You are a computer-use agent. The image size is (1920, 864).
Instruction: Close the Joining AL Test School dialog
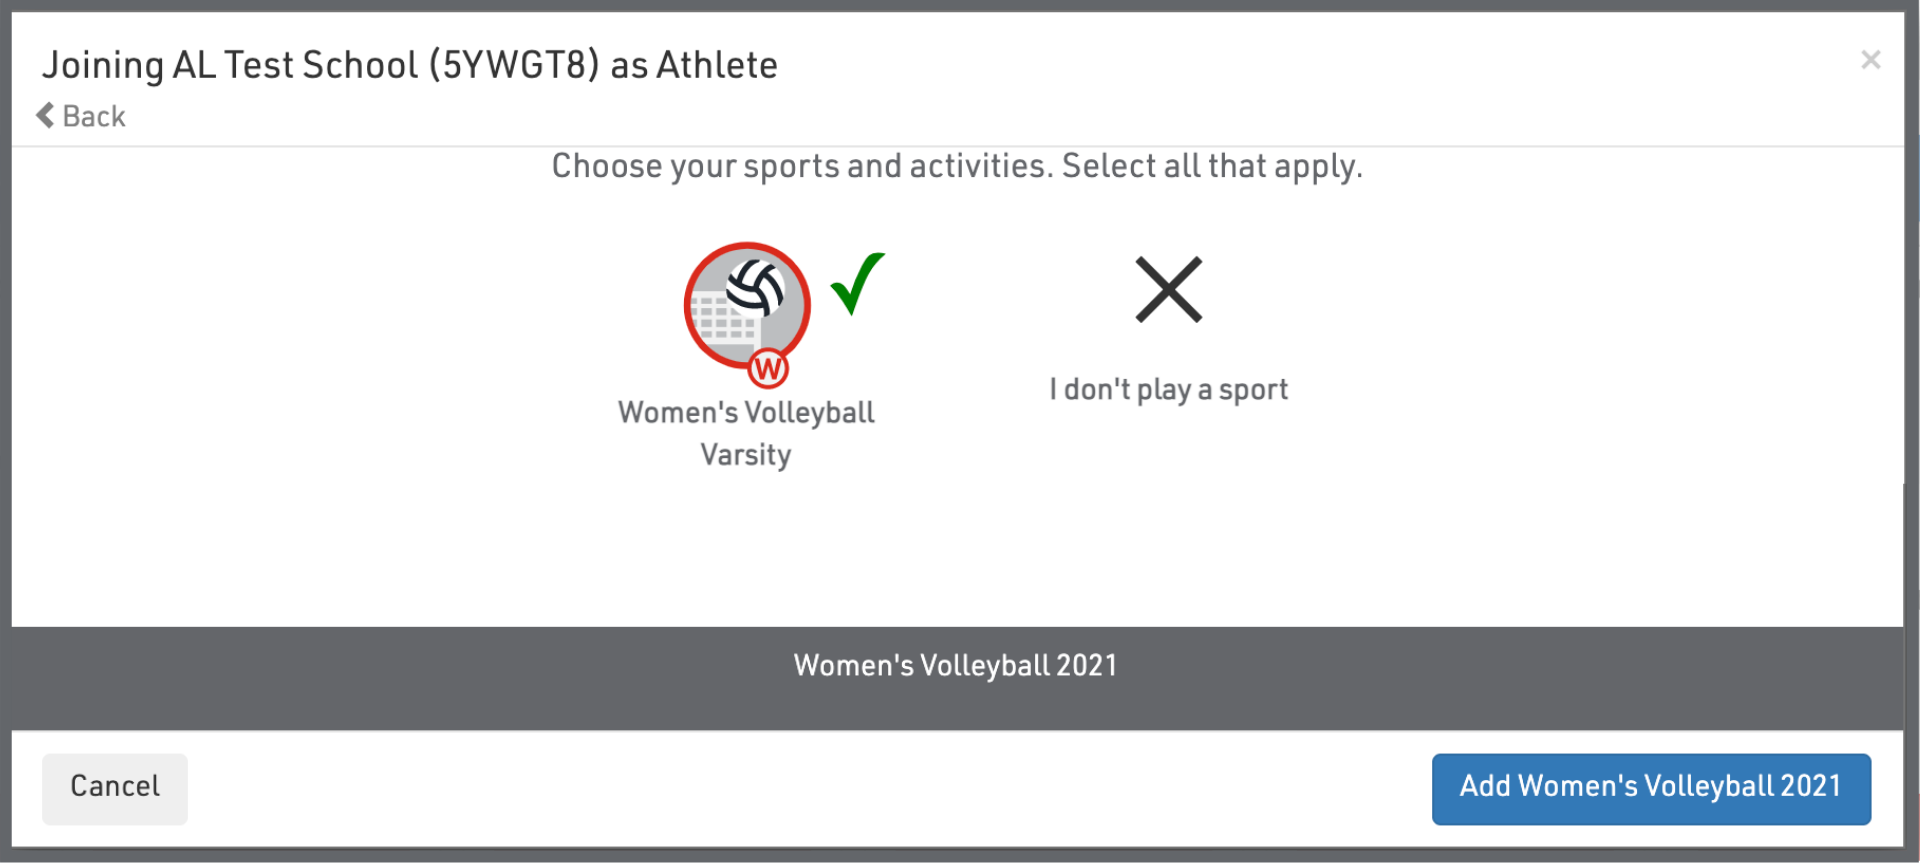click(1870, 60)
